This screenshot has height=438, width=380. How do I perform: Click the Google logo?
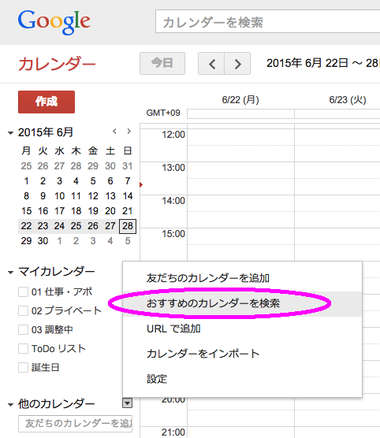pyautogui.click(x=54, y=22)
